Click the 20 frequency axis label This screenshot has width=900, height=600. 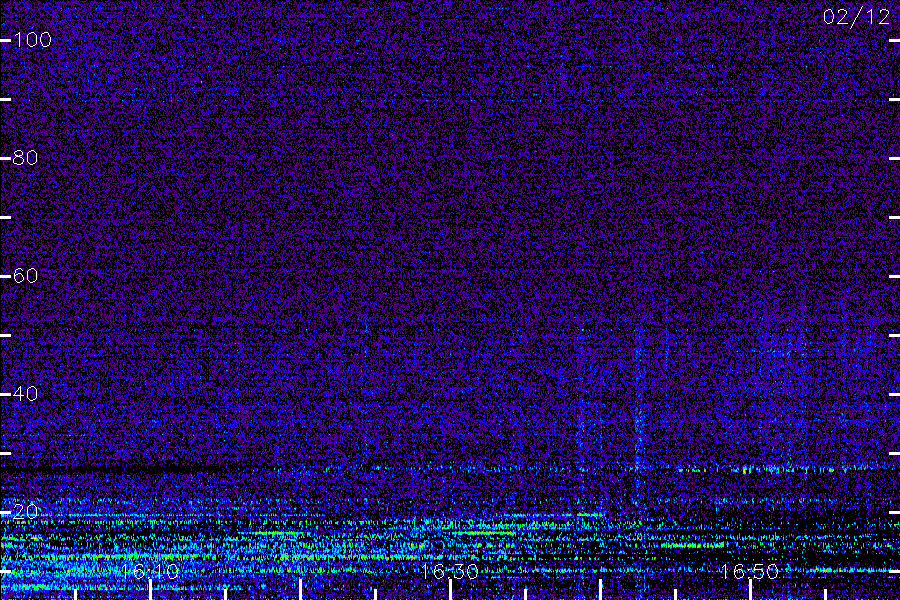click(x=25, y=511)
